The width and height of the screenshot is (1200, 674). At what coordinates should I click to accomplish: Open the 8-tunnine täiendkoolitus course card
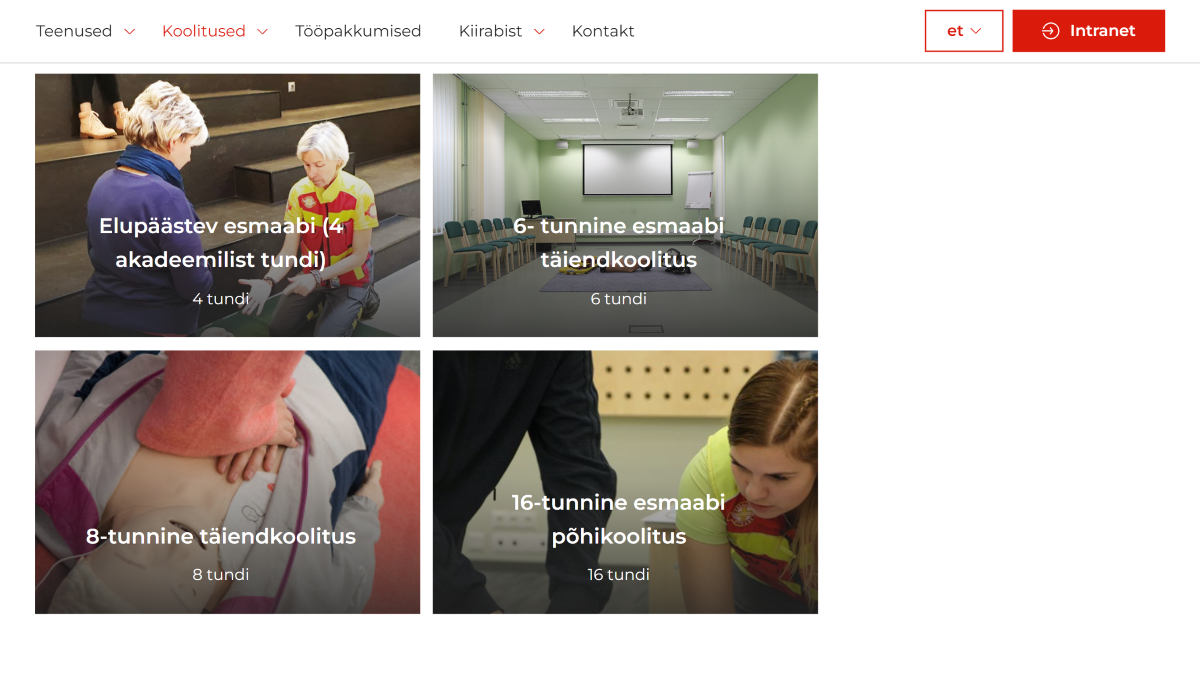click(227, 482)
